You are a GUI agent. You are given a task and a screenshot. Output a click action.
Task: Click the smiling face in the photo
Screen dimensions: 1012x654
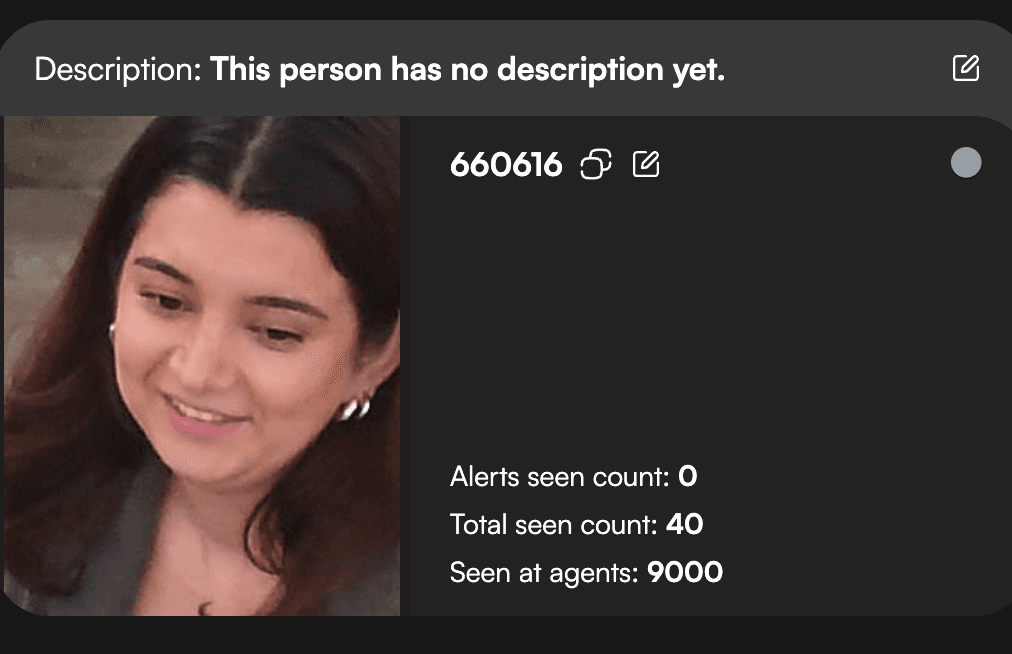pos(232,336)
